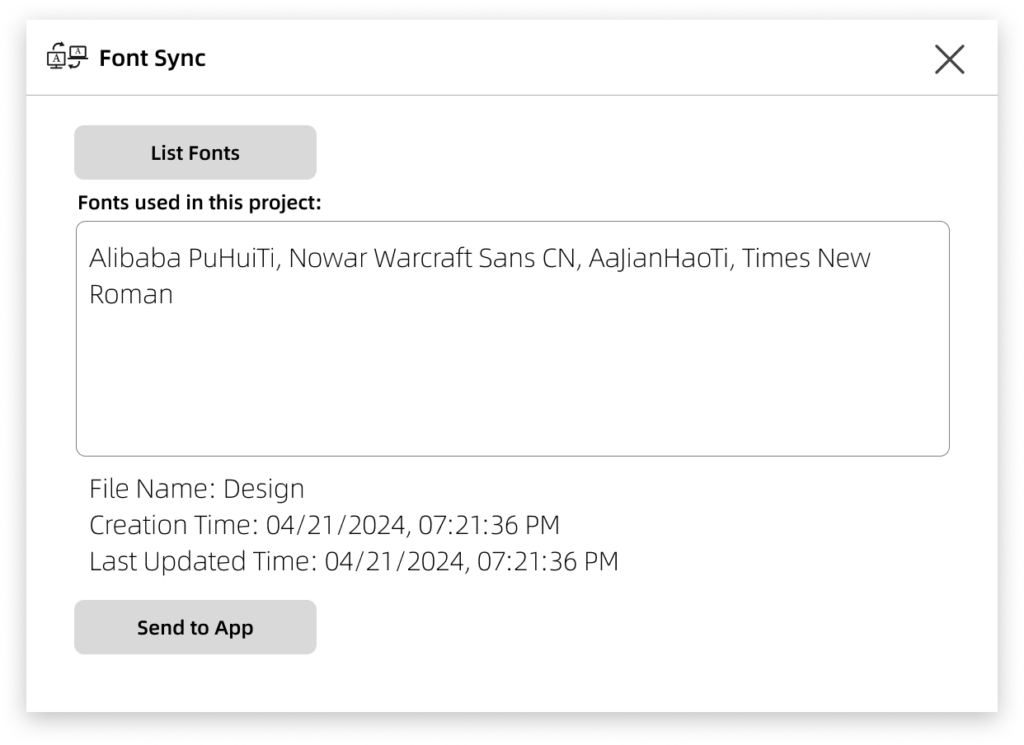The width and height of the screenshot is (1024, 745).
Task: Click the Alibaba PuHuiTi font name
Action: click(x=186, y=258)
